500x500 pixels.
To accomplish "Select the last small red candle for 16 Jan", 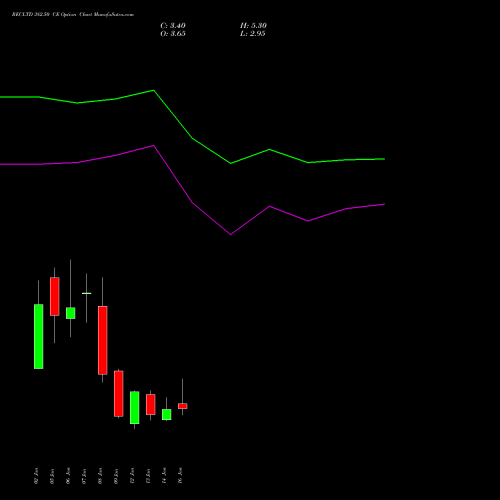I will tap(183, 406).
